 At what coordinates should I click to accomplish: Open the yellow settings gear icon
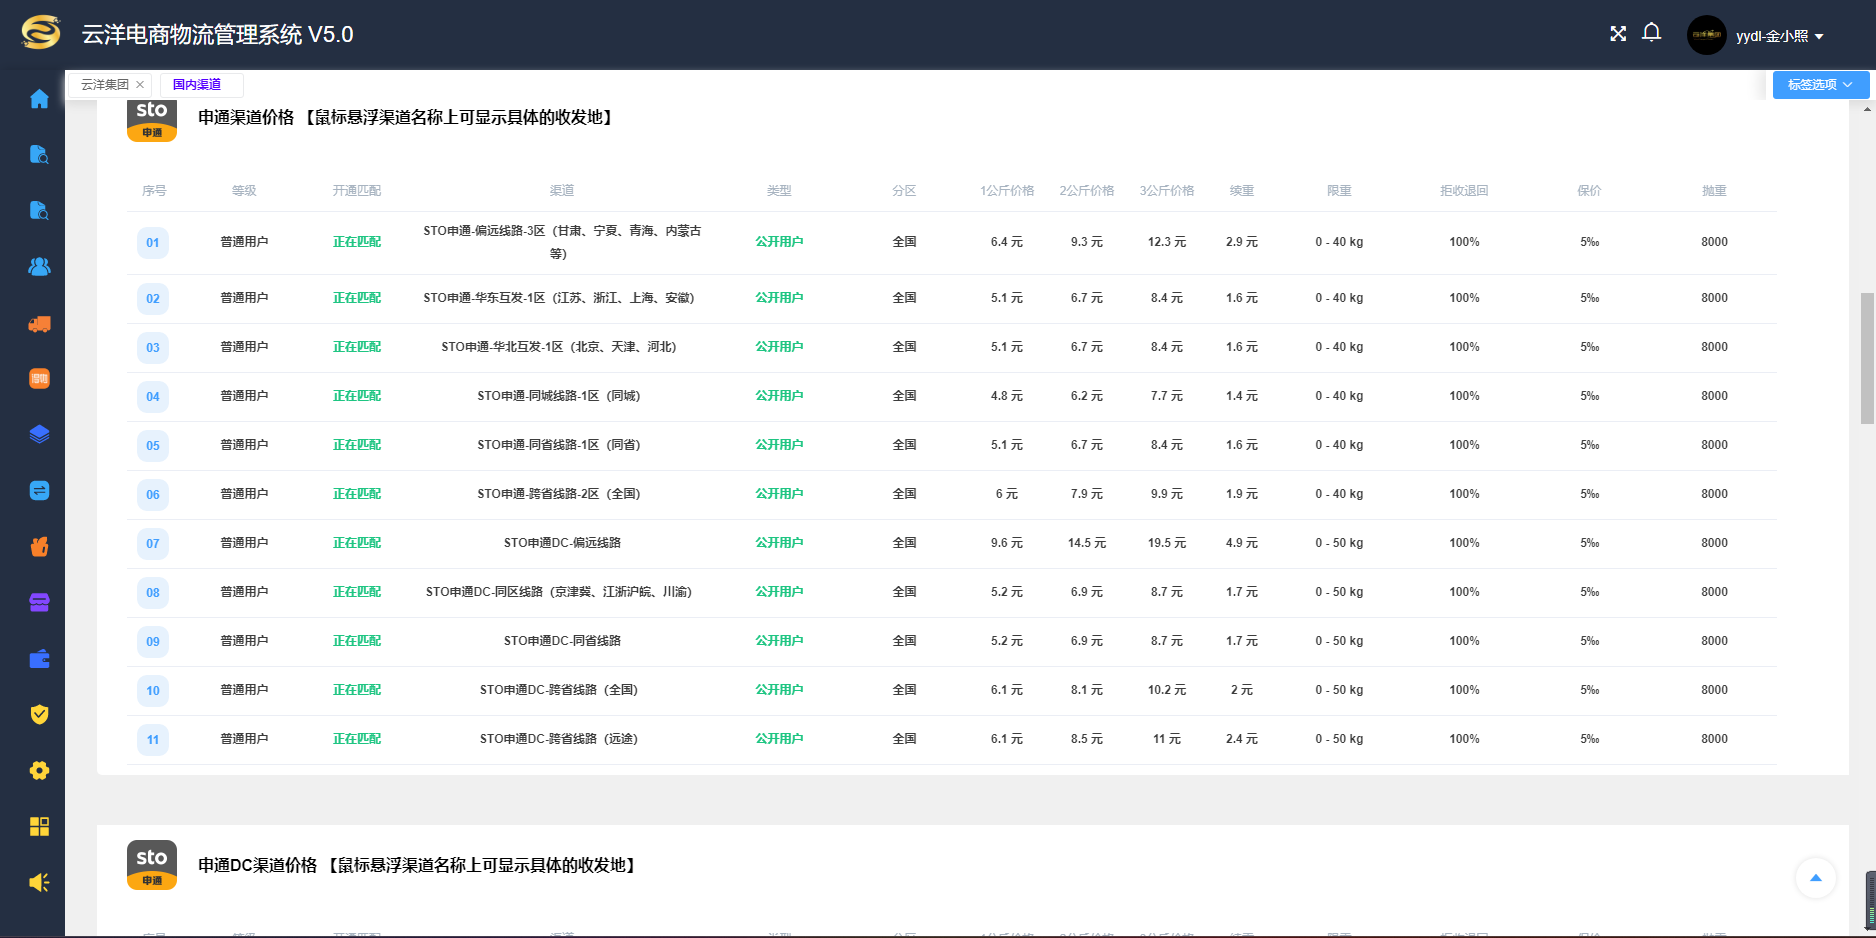pyautogui.click(x=39, y=771)
